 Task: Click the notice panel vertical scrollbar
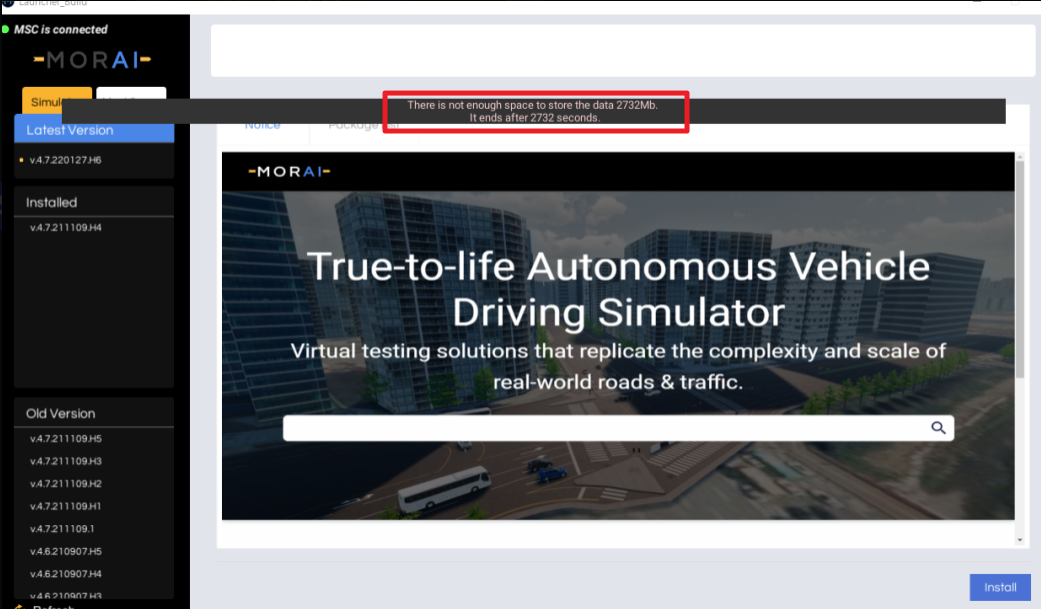pos(1020,270)
